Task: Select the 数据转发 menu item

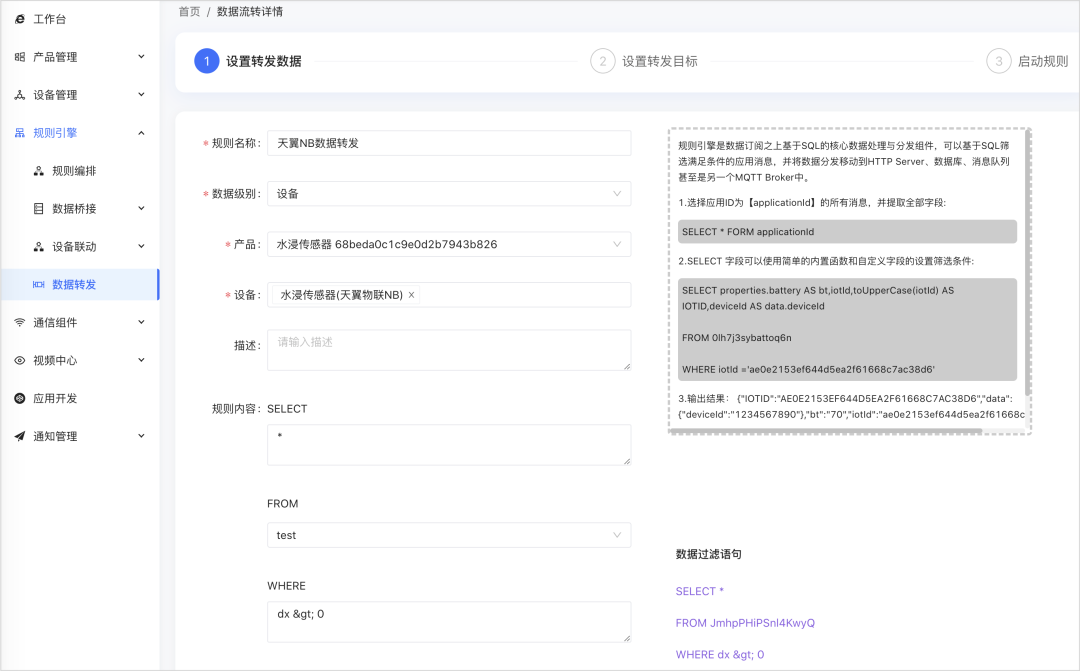Action: (80, 285)
